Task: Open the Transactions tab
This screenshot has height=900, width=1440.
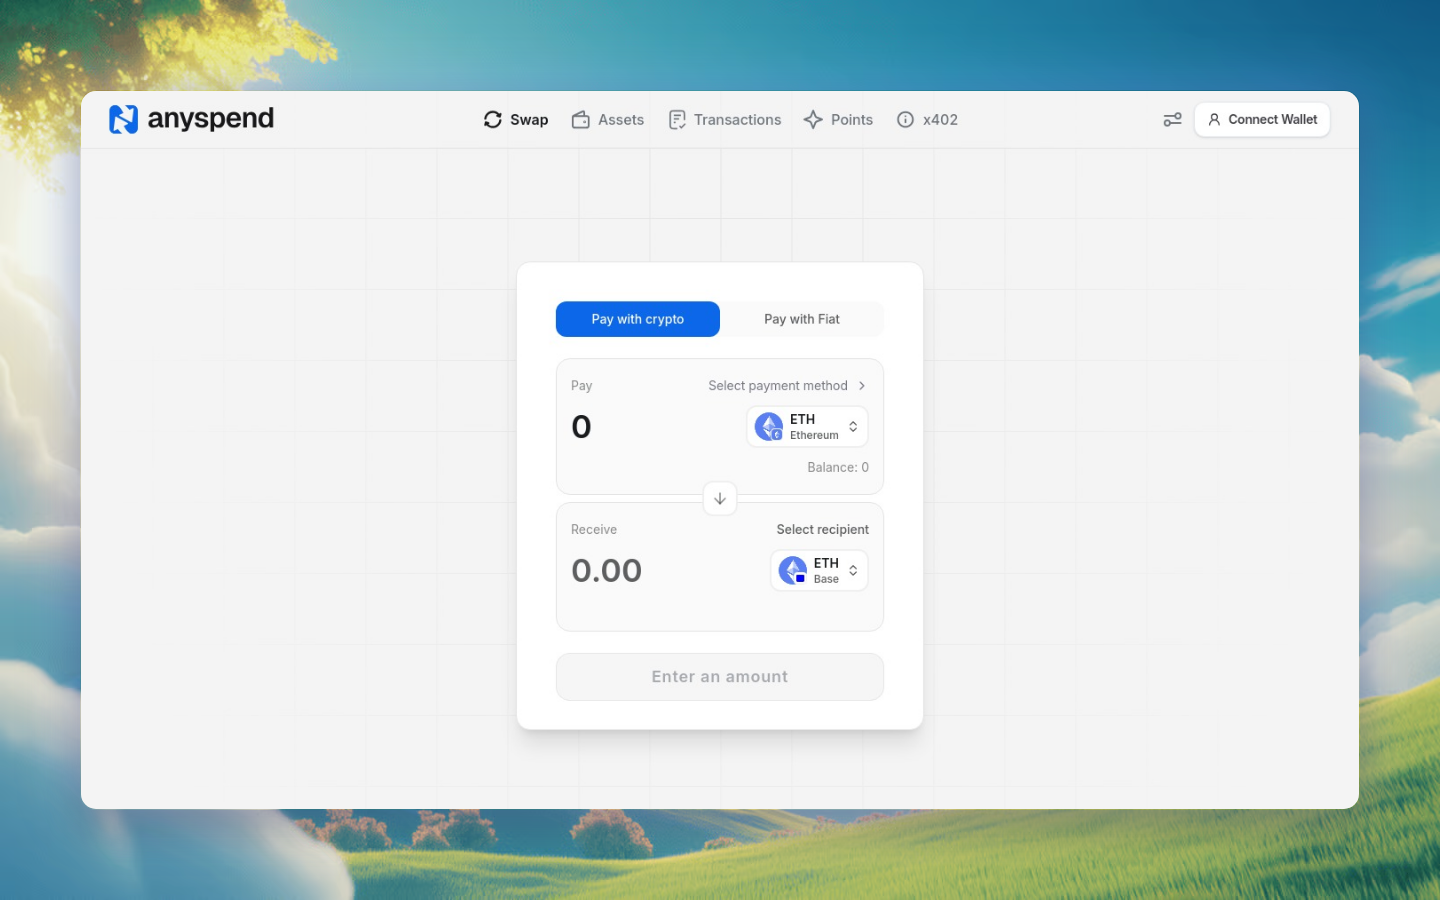Action: [725, 120]
